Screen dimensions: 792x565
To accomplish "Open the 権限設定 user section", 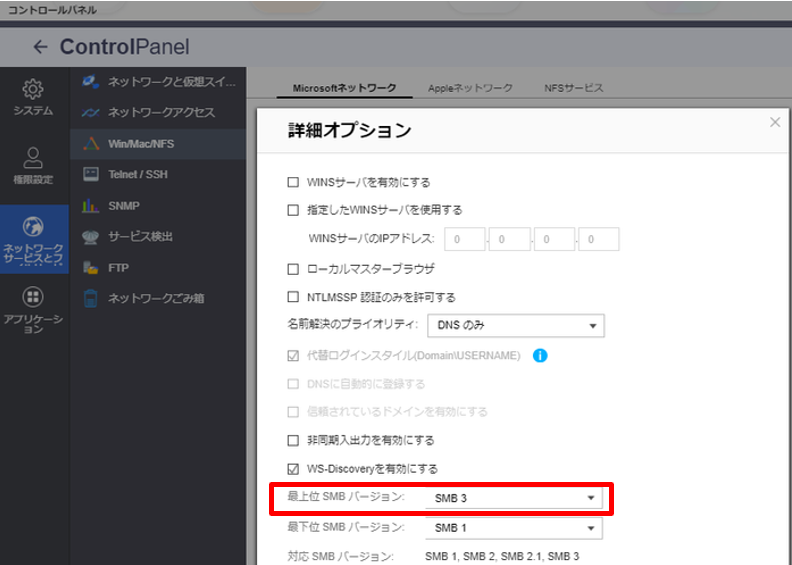I will coord(33,165).
